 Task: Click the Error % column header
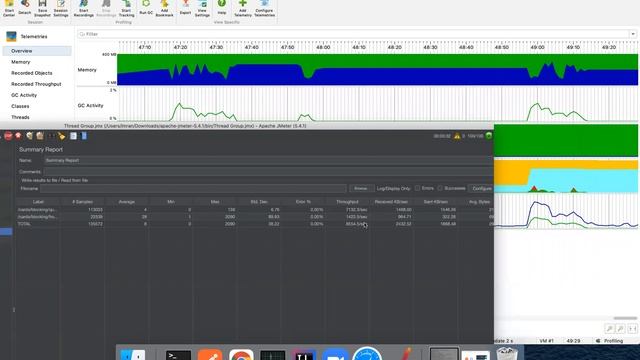pyautogui.click(x=303, y=202)
